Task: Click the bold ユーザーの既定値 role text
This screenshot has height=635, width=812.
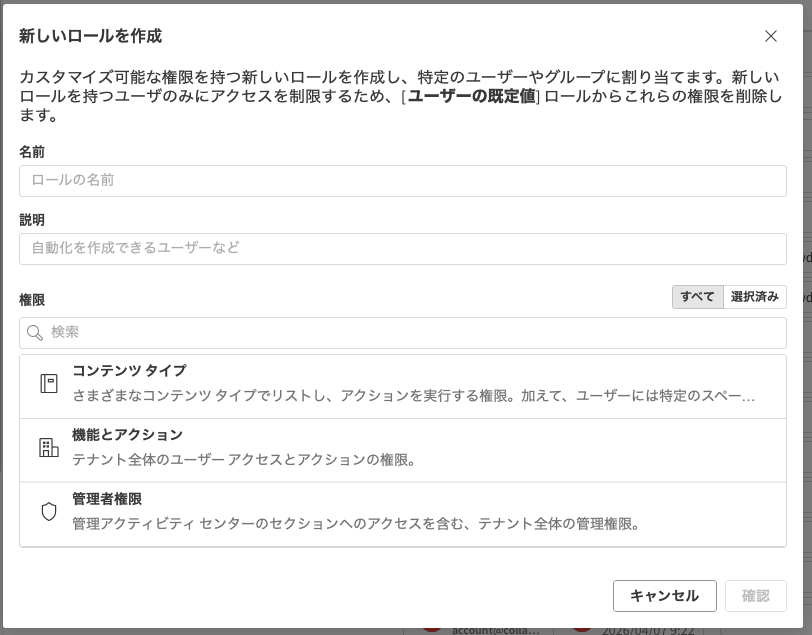Action: point(471,96)
